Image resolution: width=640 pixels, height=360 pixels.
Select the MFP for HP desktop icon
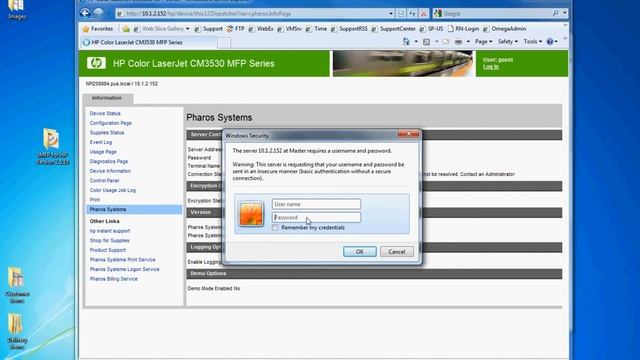52,146
